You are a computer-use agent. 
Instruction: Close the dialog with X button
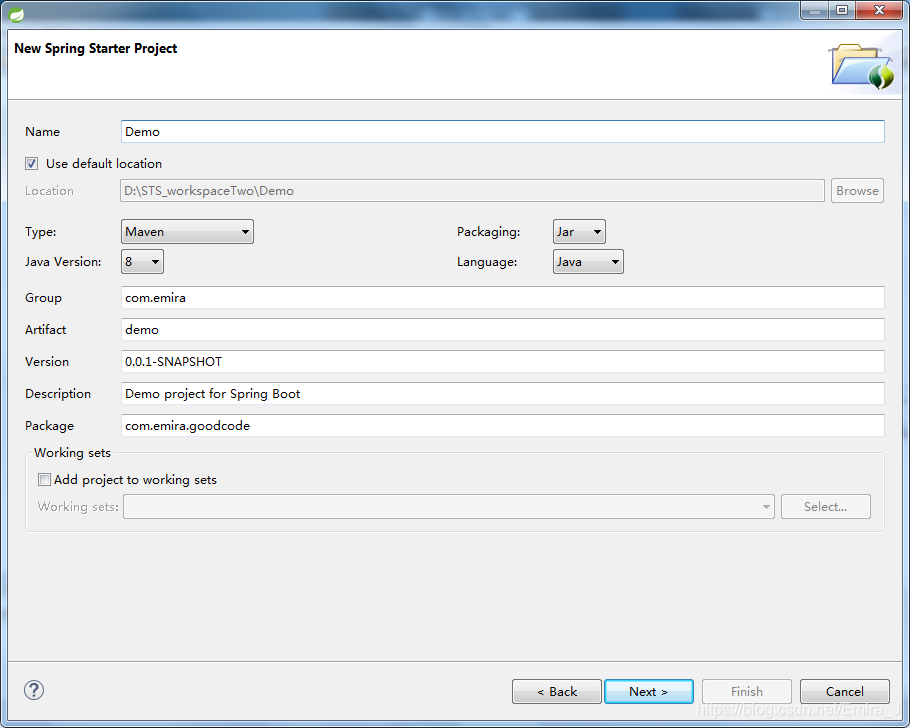pyautogui.click(x=879, y=10)
